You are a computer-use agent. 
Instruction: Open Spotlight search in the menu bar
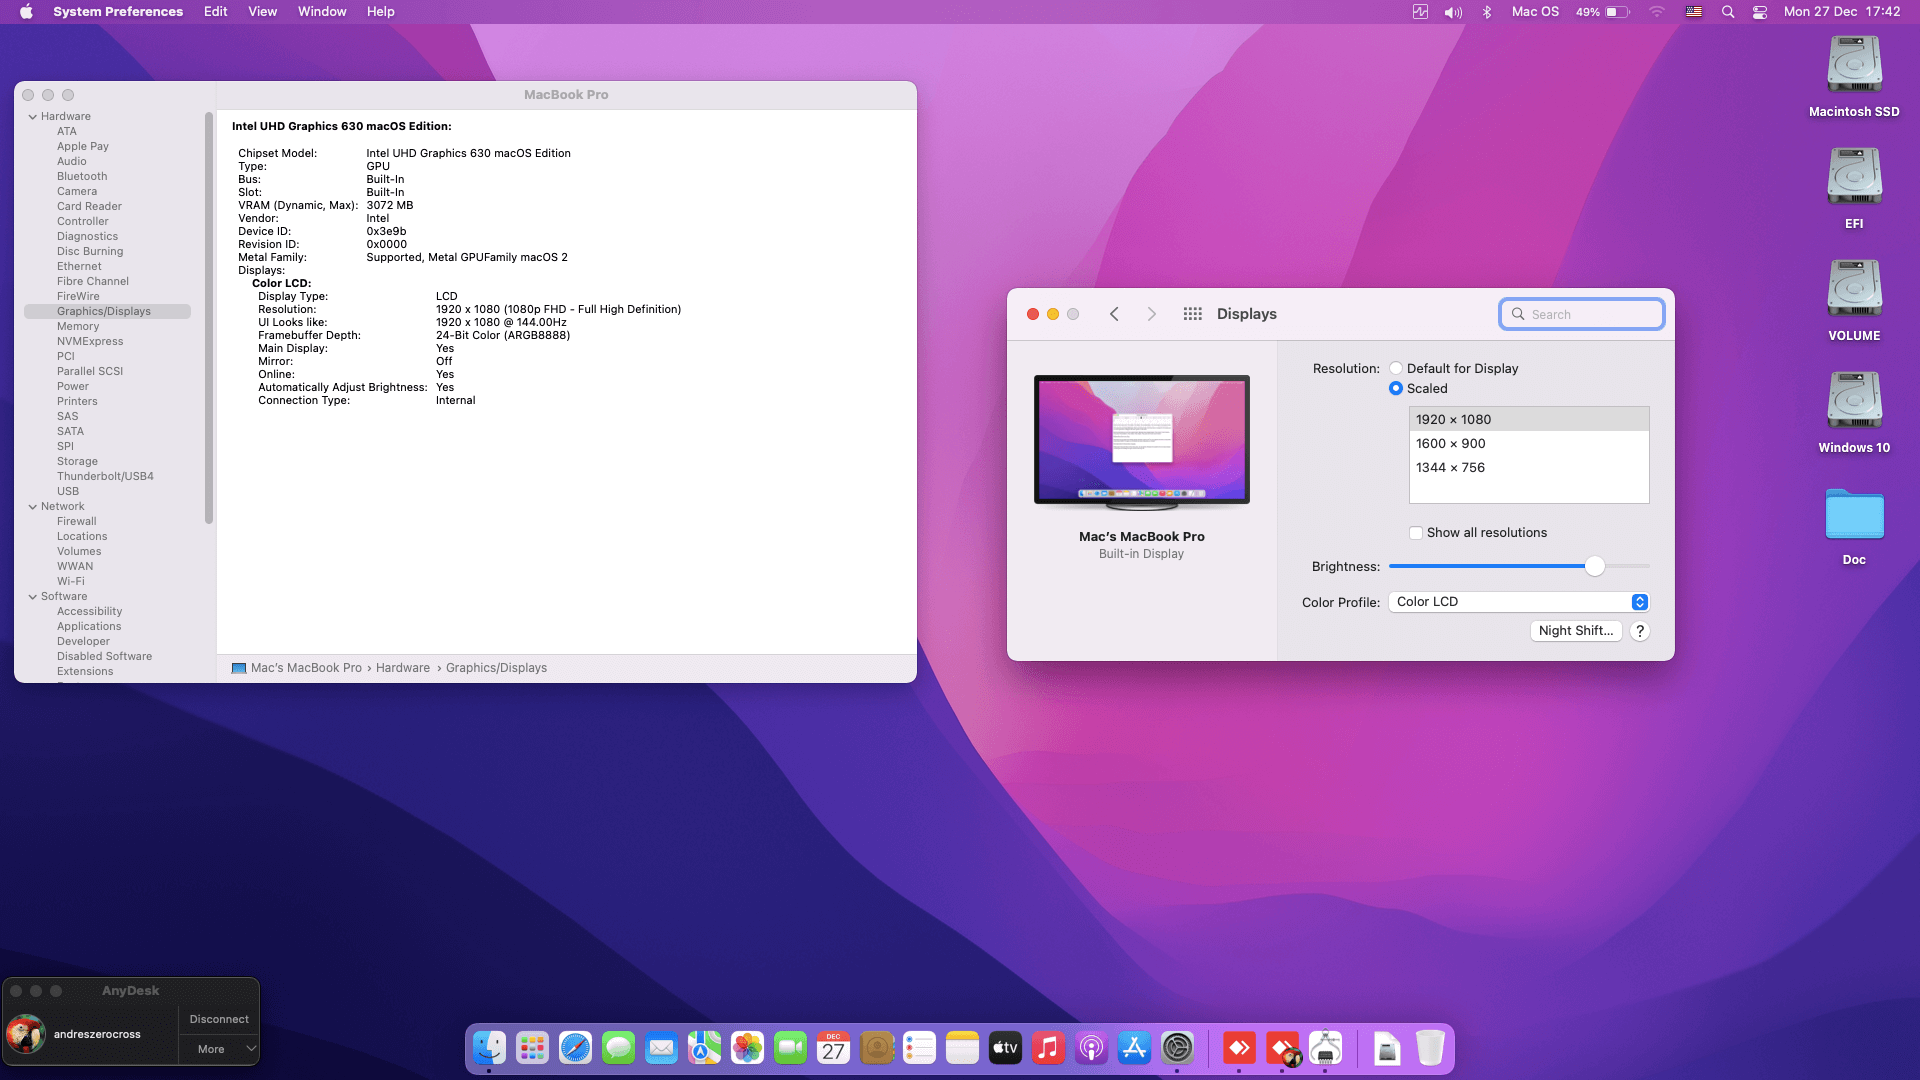pyautogui.click(x=1727, y=12)
